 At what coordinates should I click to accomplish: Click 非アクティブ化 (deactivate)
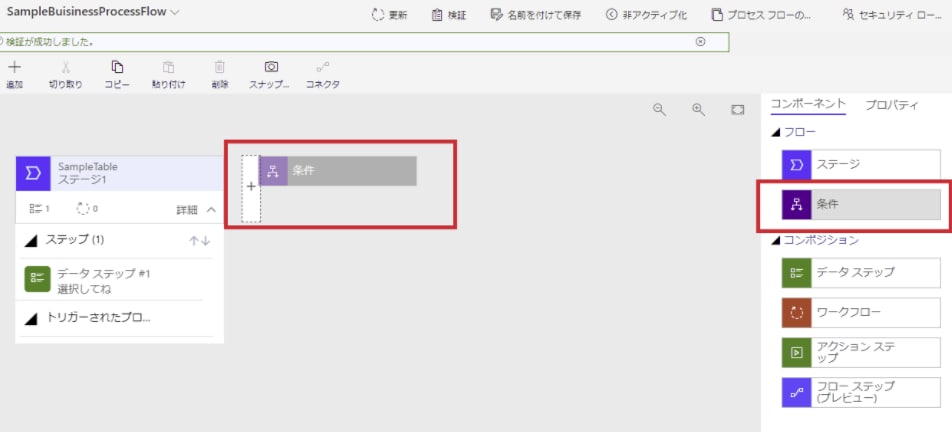[x=646, y=15]
